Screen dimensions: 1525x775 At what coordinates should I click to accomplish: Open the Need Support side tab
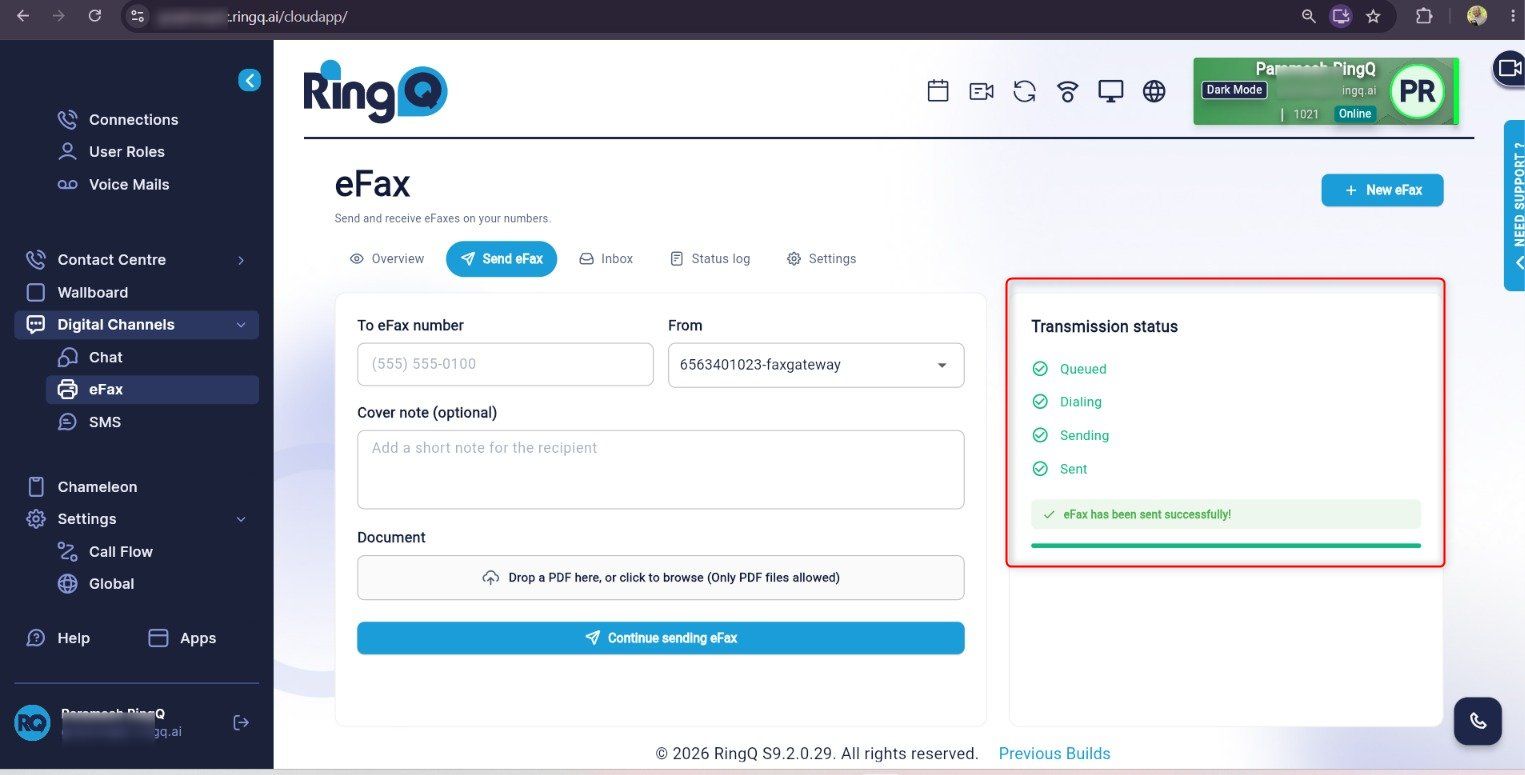(x=1514, y=206)
